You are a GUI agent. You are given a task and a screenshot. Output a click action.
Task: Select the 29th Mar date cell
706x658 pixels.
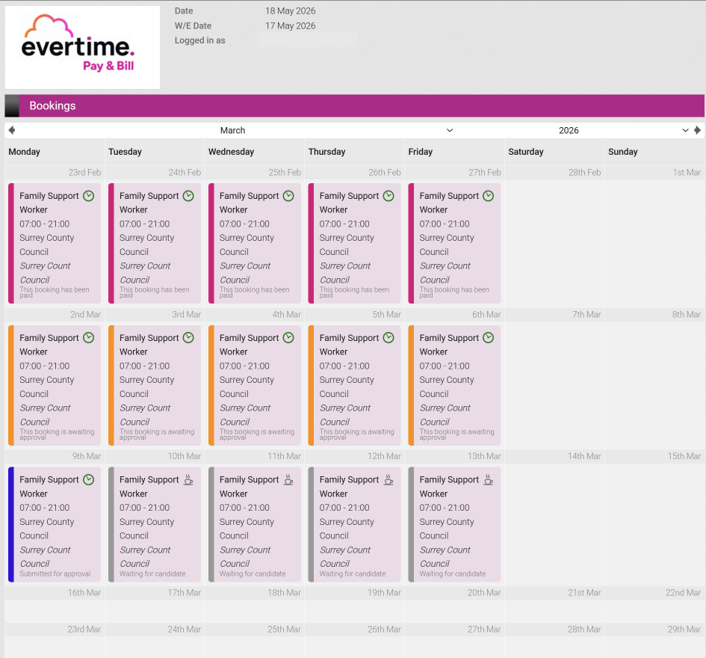click(x=654, y=640)
